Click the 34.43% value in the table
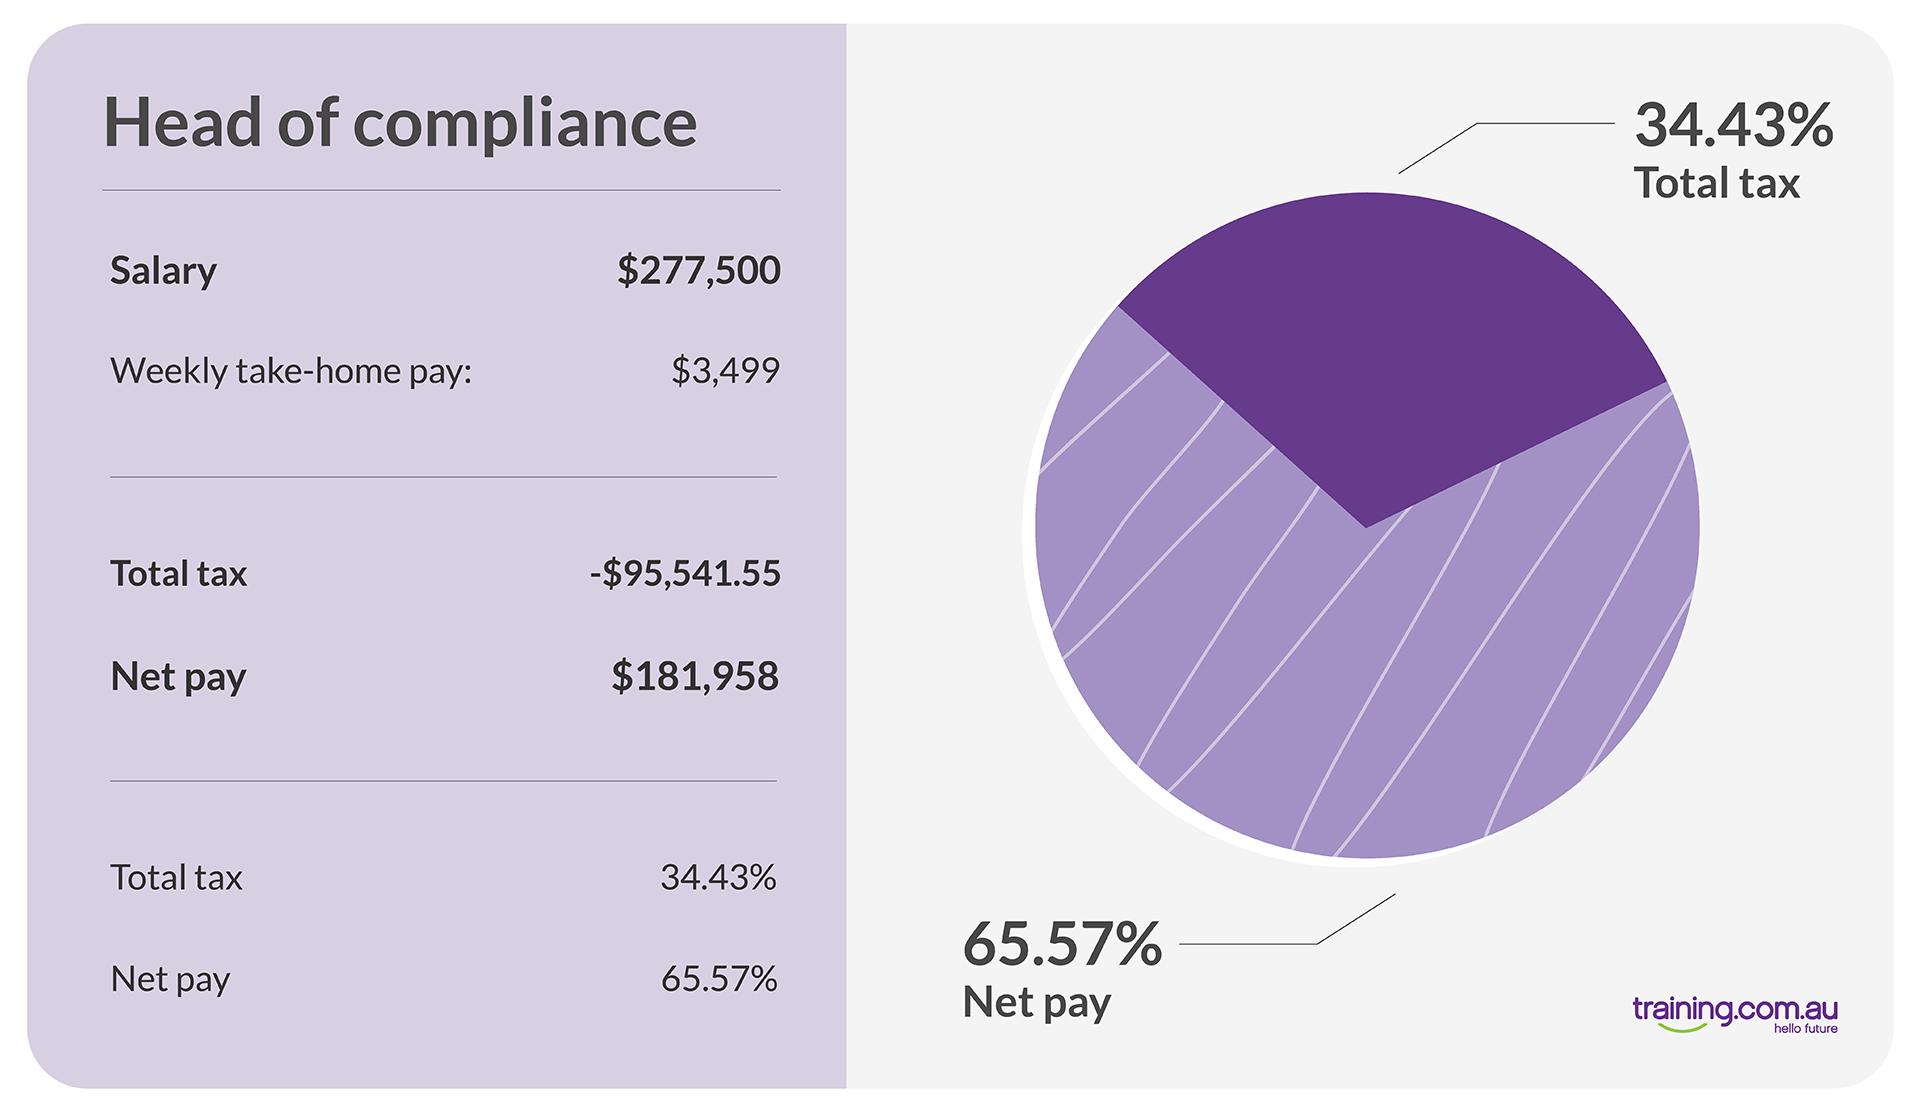The width and height of the screenshot is (1919, 1106). (718, 878)
